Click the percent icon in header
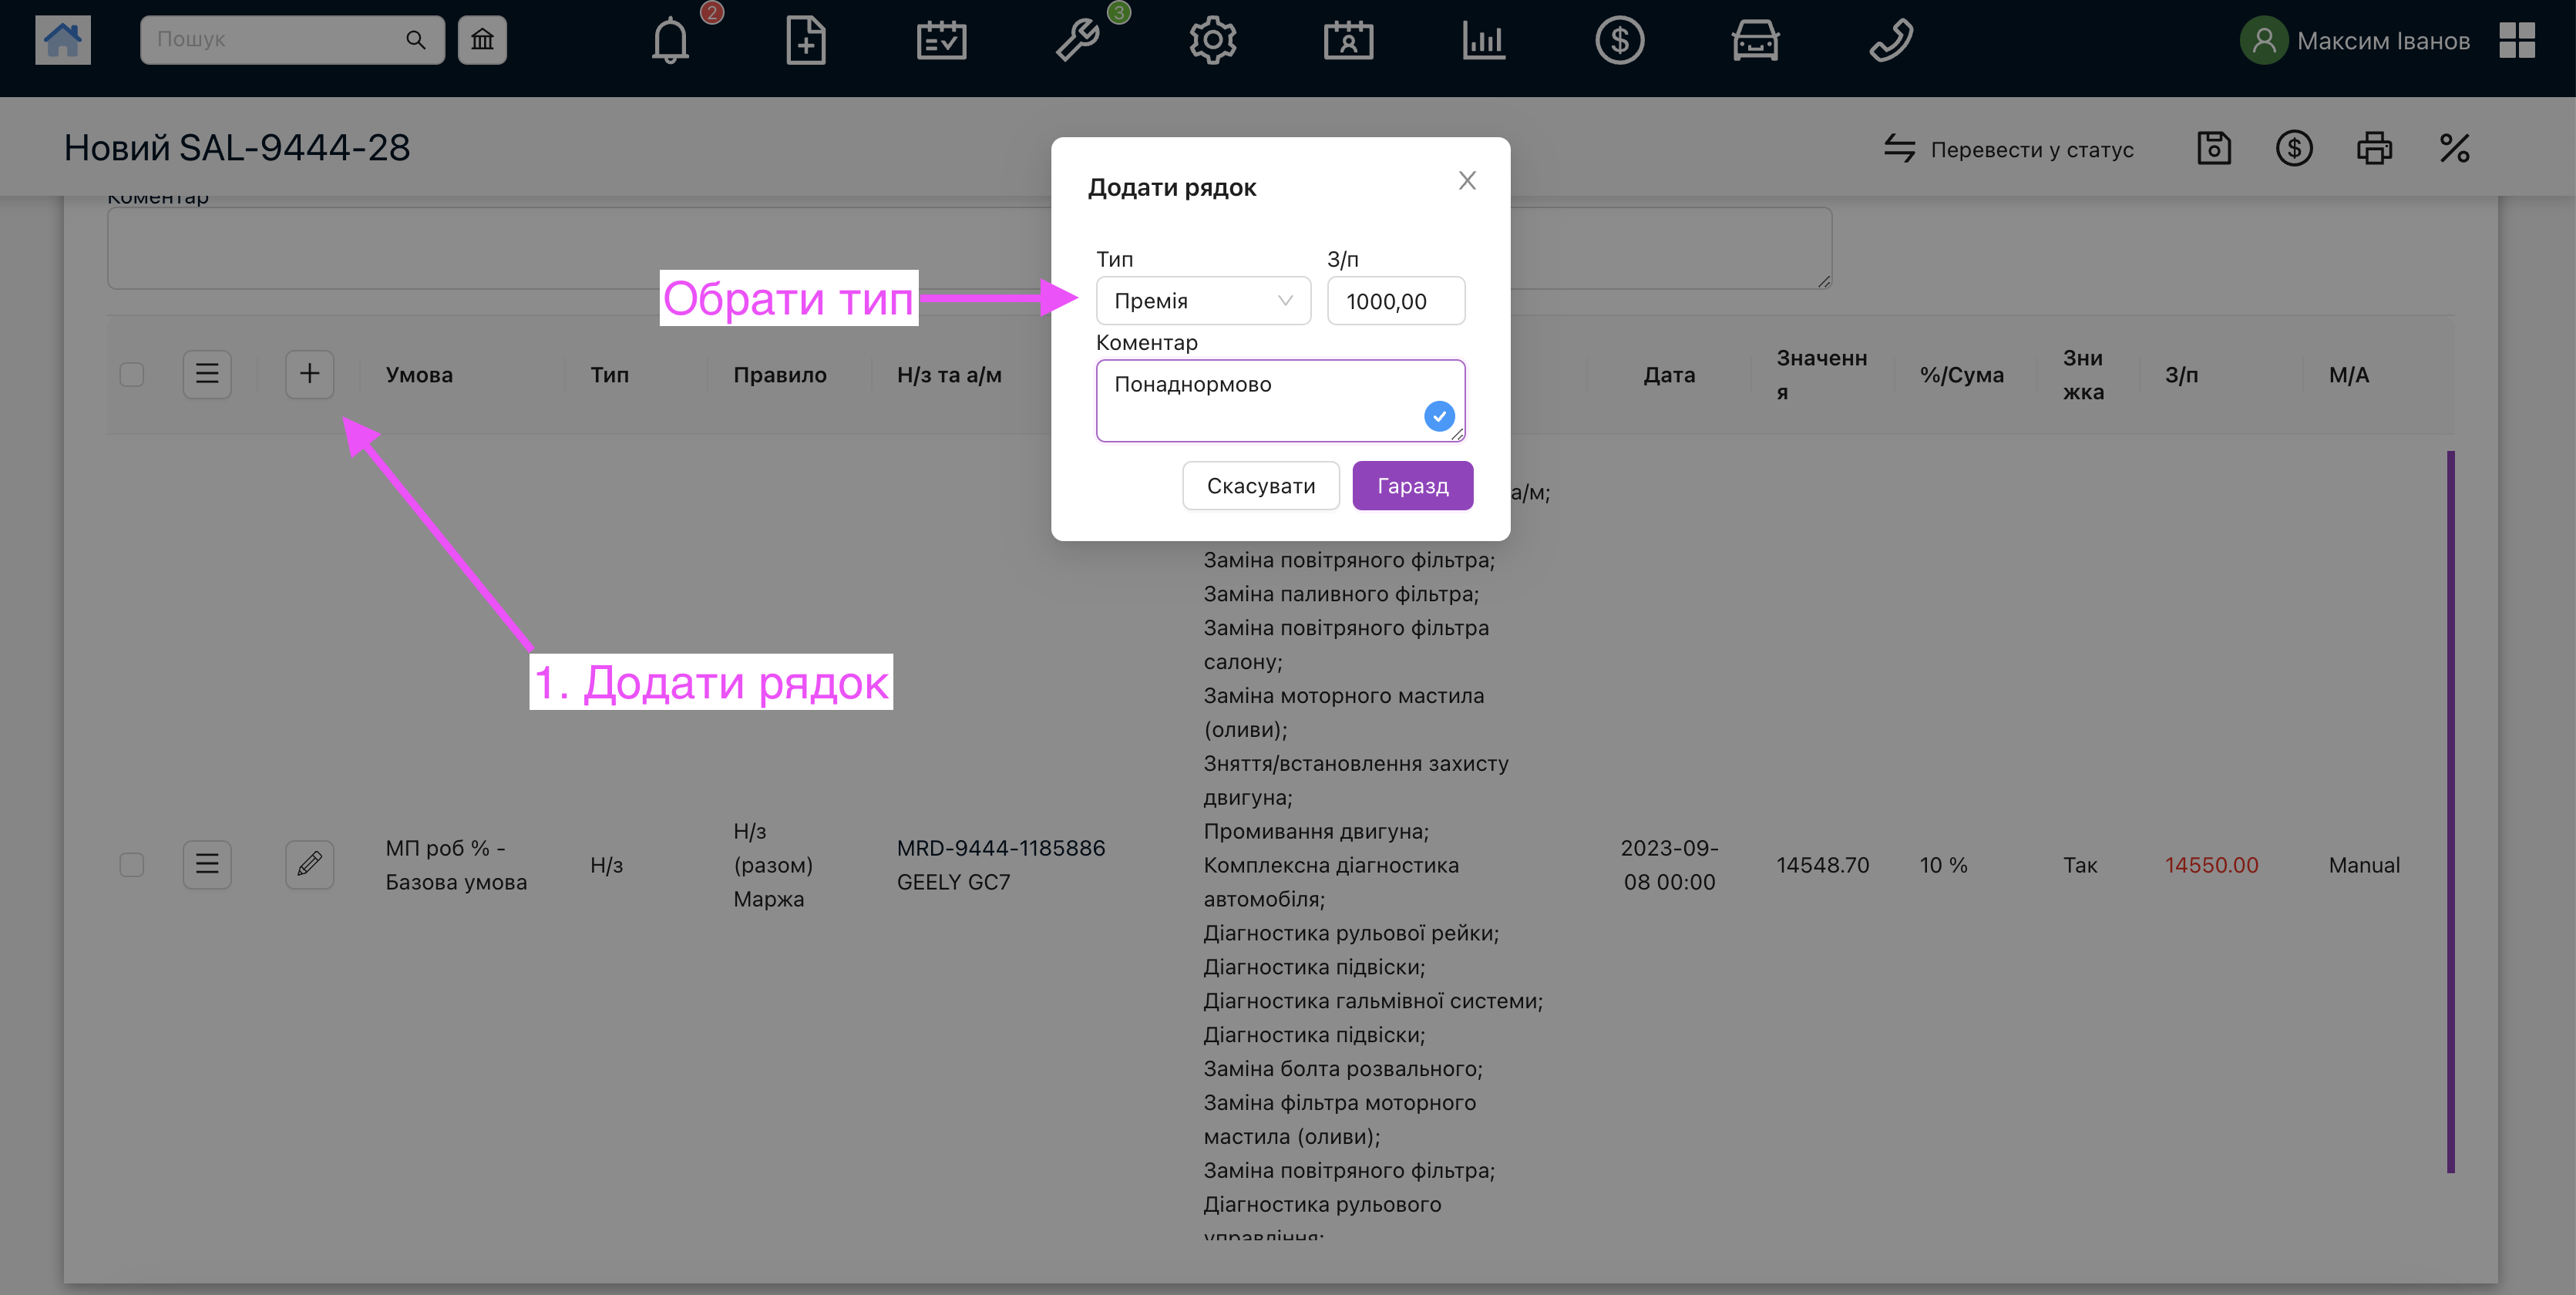2576x1295 pixels. (2454, 149)
